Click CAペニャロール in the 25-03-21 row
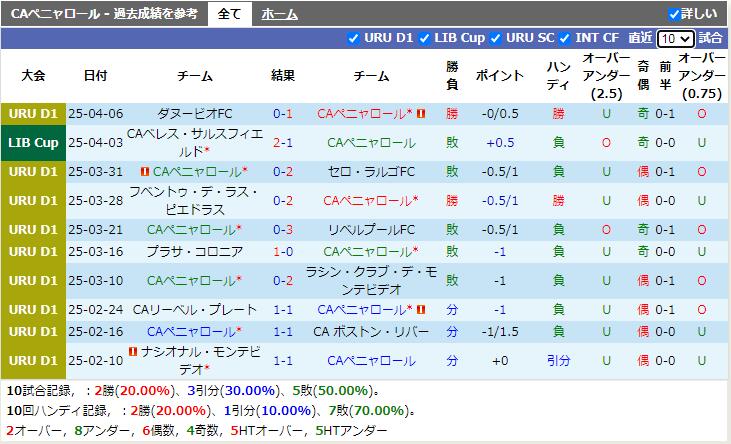The width and height of the screenshot is (731, 444). click(194, 230)
